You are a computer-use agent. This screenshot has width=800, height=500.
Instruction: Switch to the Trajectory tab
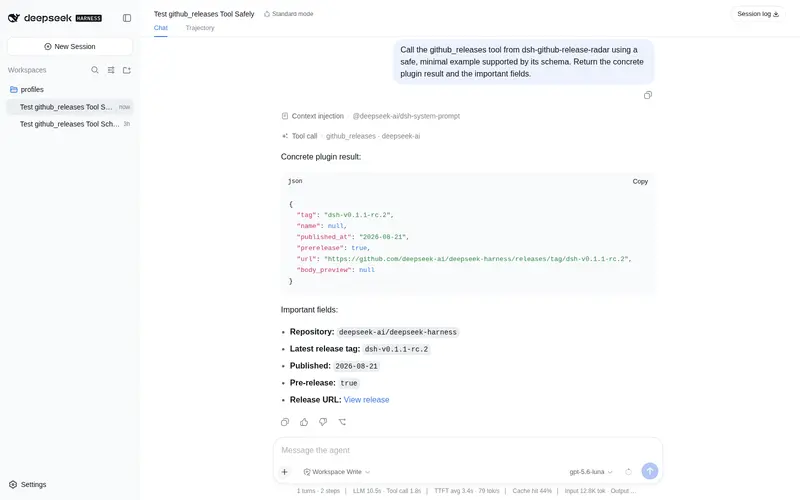click(x=200, y=28)
